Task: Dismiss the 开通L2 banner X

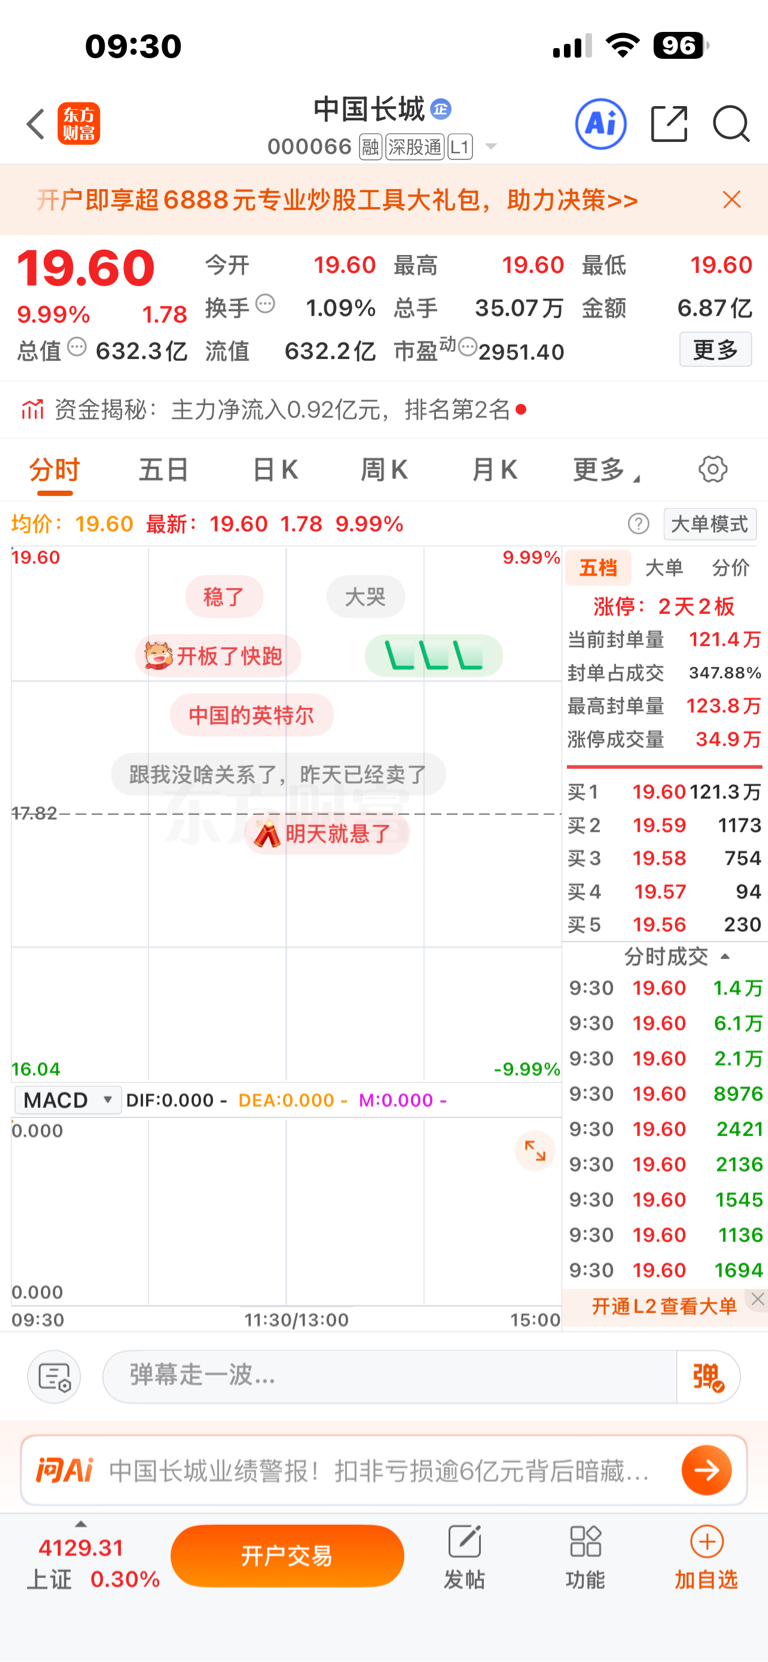Action: click(x=757, y=1299)
